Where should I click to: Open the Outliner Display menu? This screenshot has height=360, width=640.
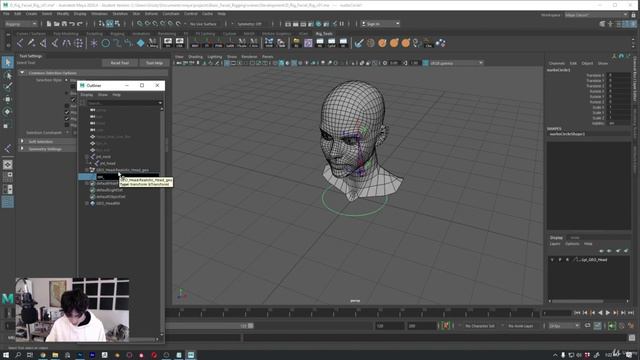click(87, 95)
